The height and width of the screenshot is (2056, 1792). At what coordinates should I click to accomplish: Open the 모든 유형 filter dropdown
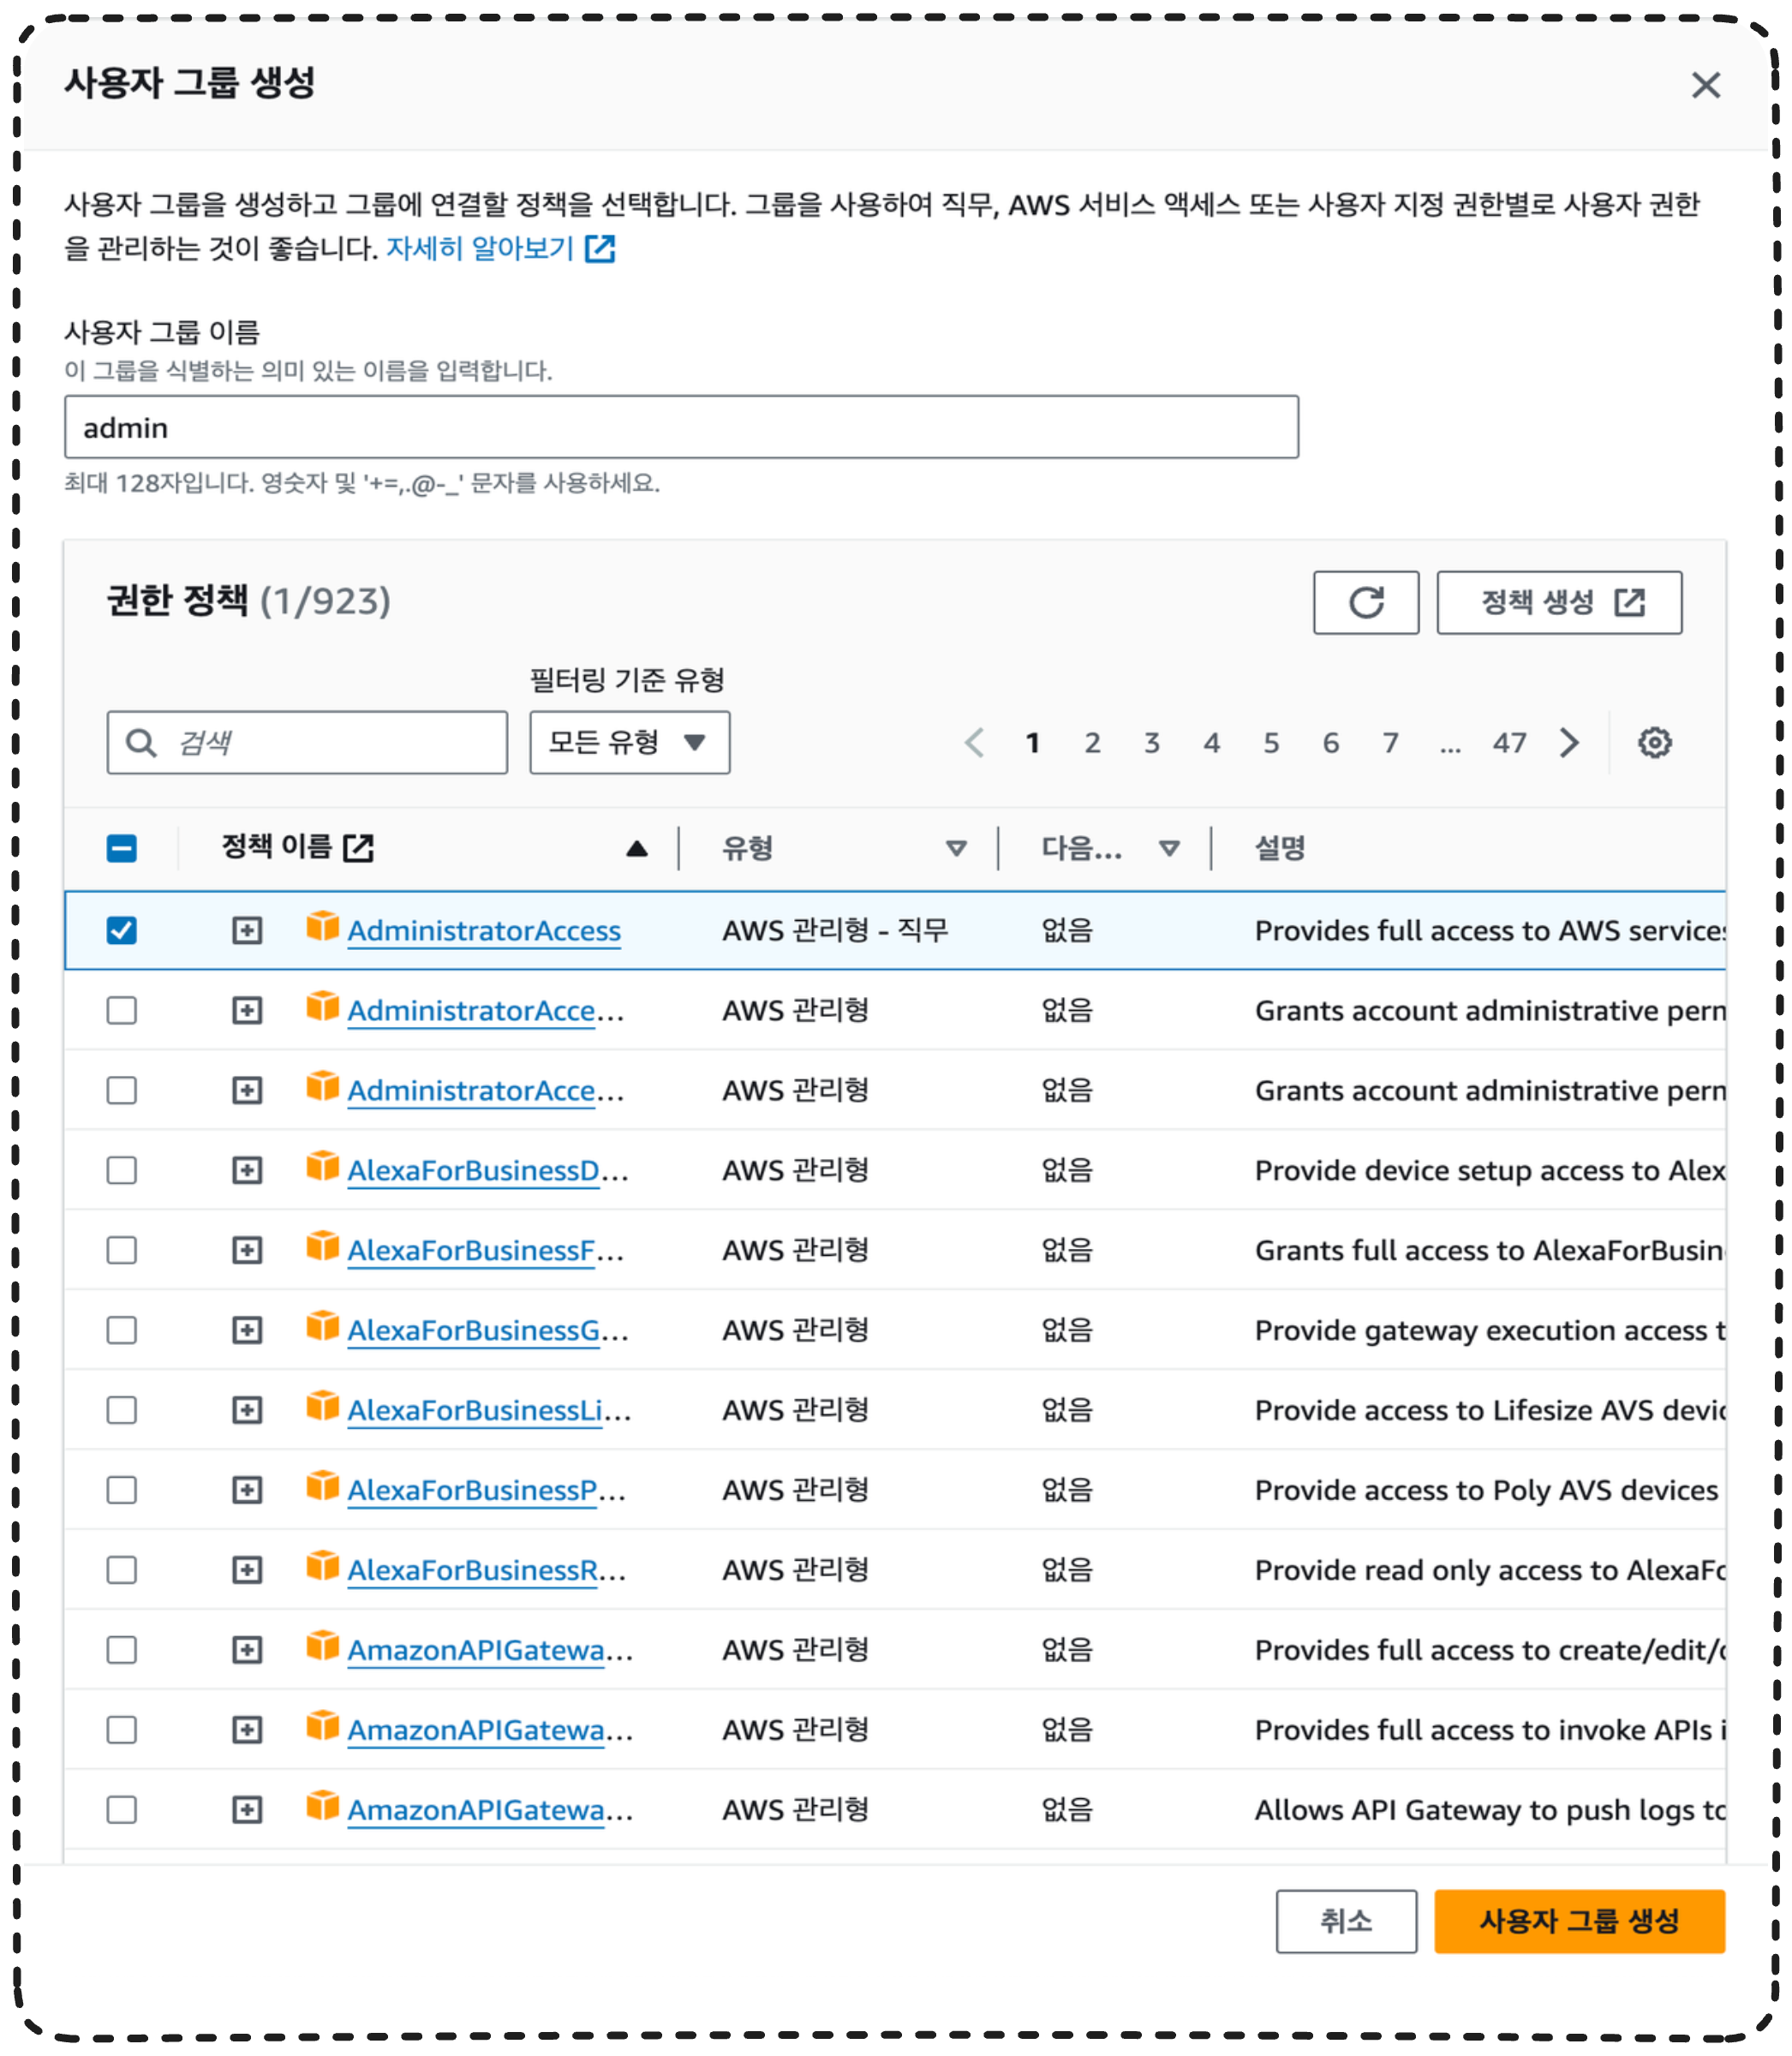(629, 742)
